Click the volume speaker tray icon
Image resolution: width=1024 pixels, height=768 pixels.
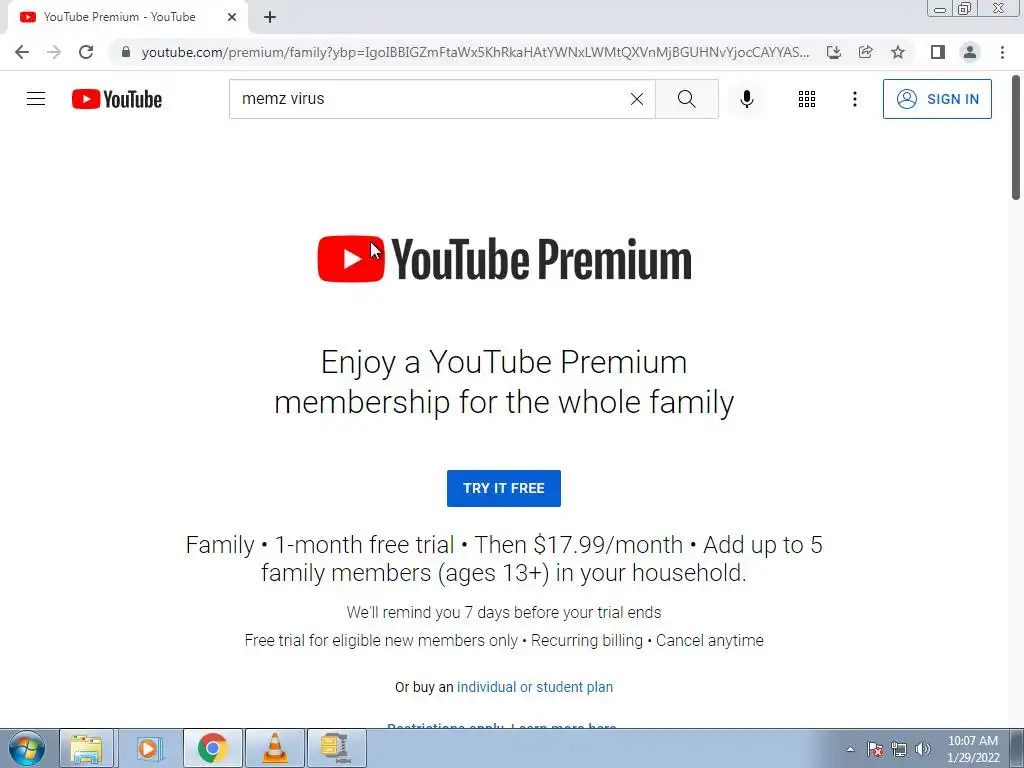[x=923, y=749]
